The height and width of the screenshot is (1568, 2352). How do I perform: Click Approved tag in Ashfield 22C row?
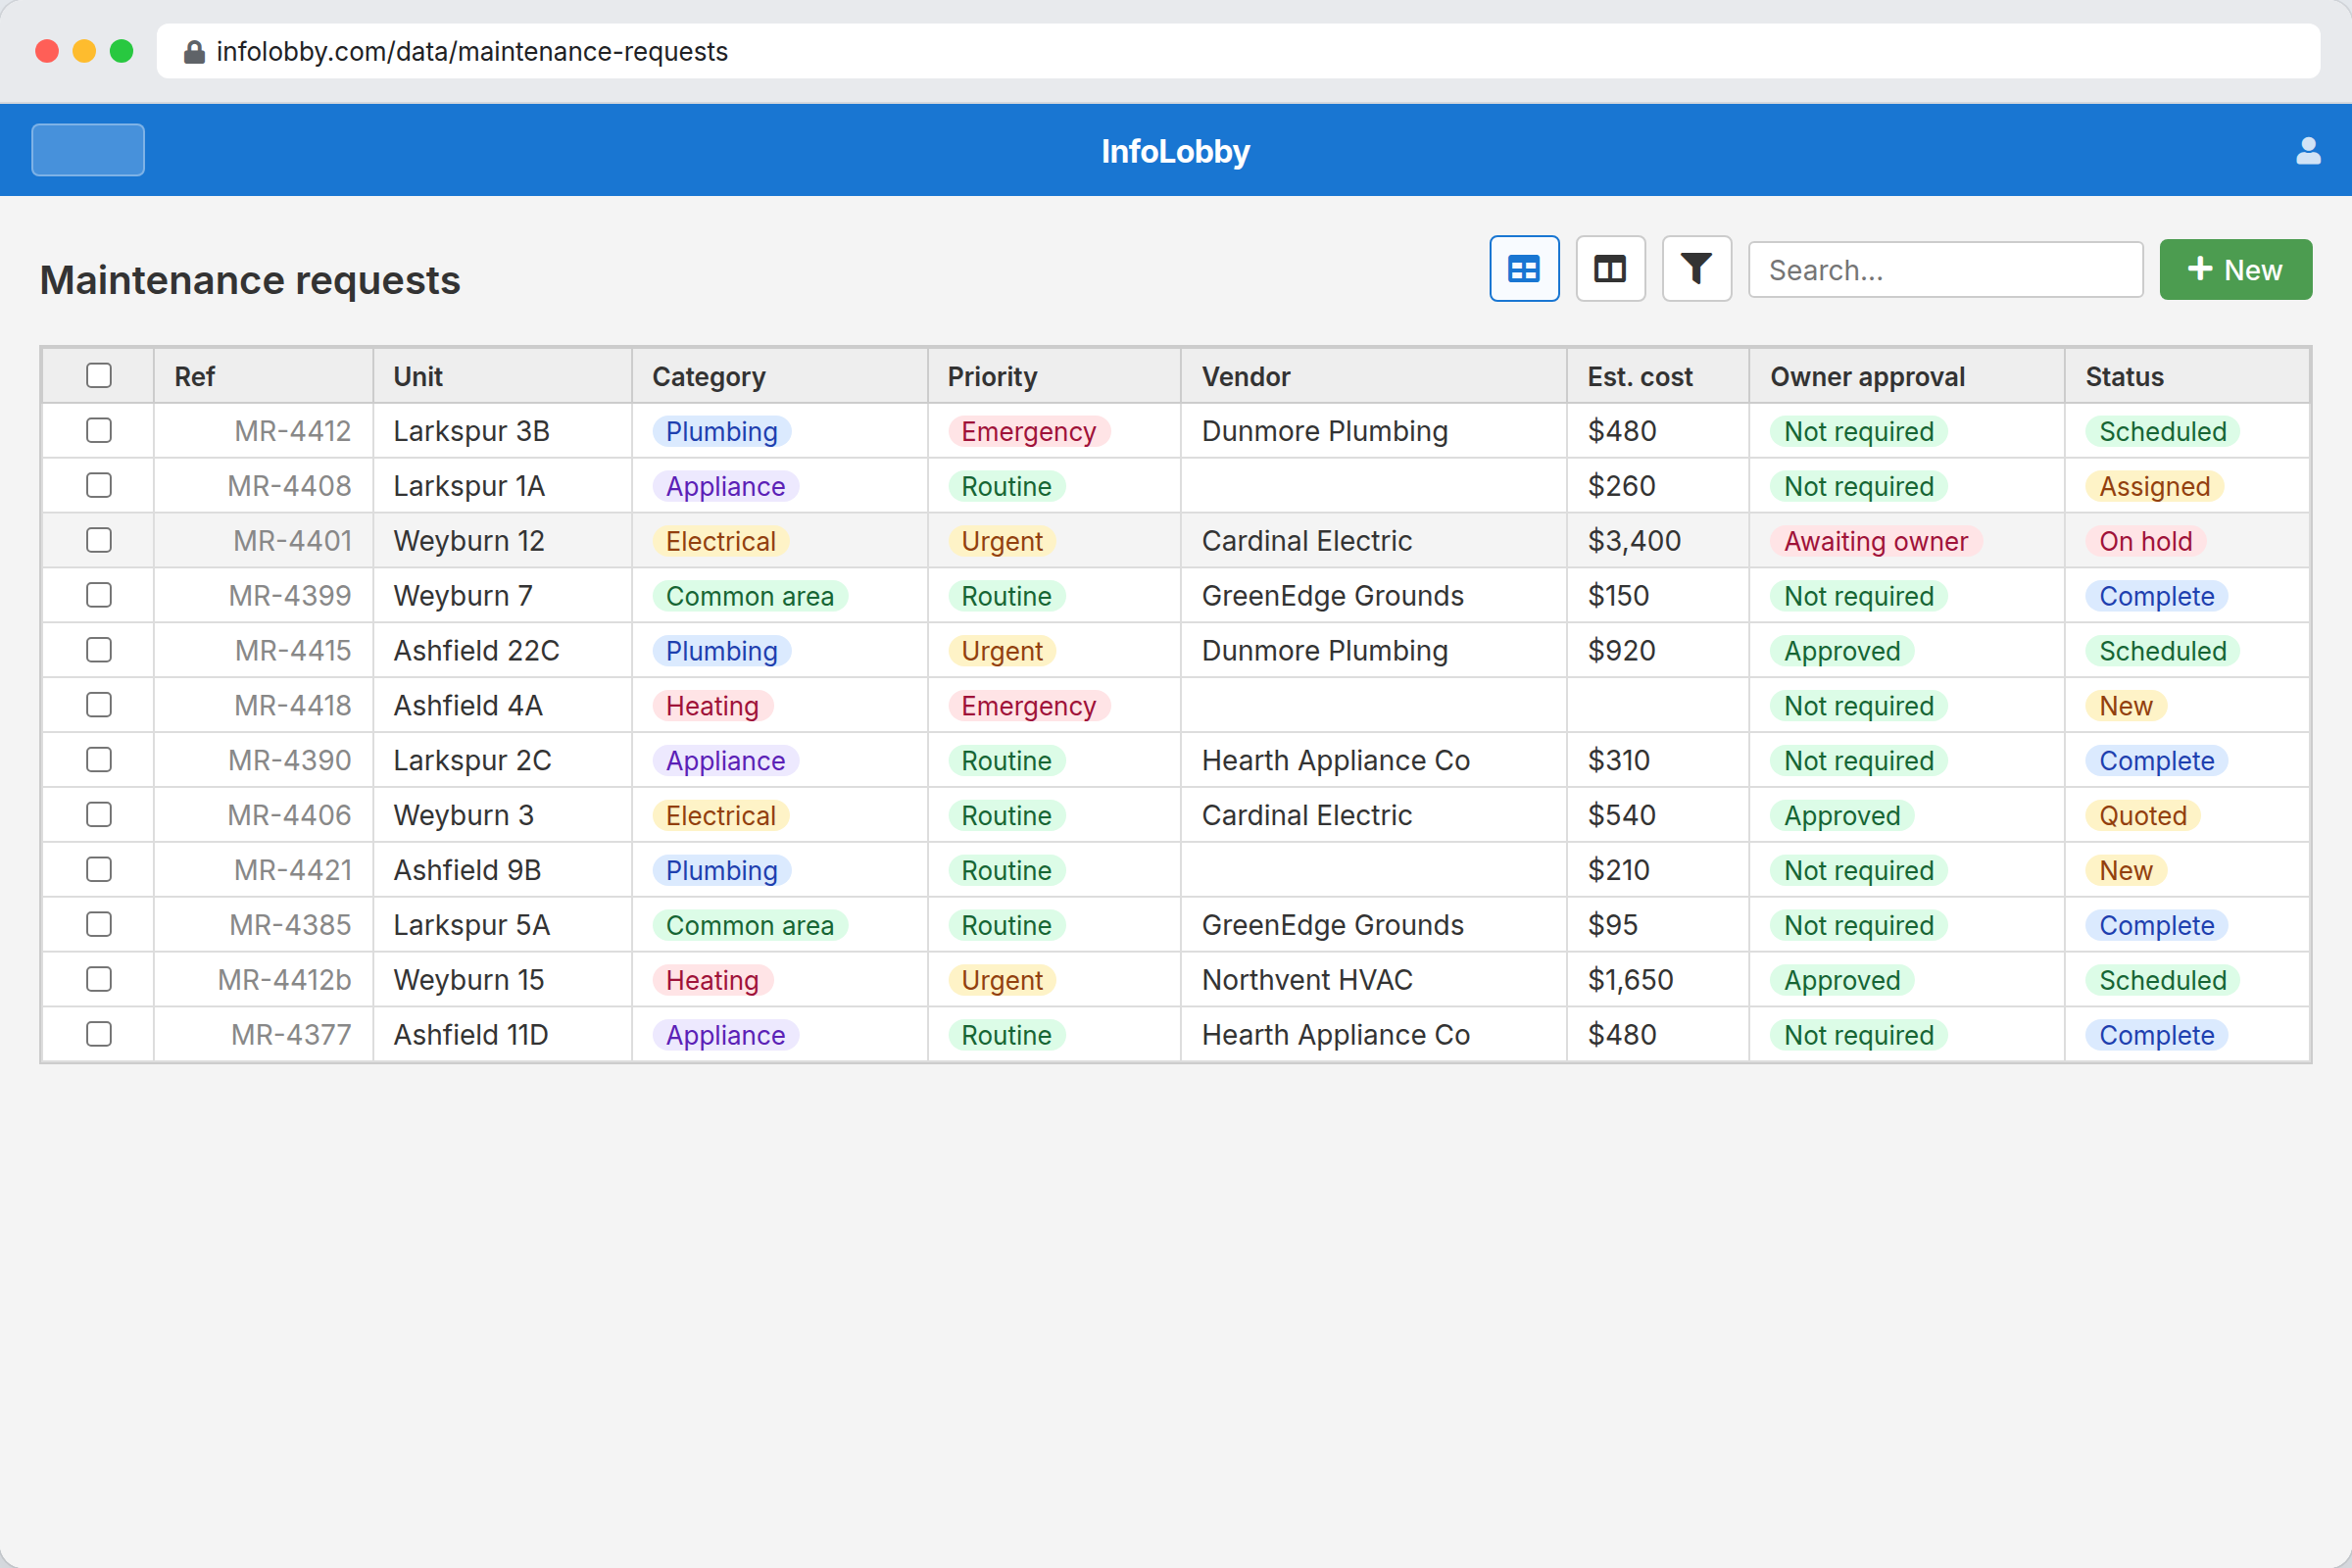(1841, 651)
